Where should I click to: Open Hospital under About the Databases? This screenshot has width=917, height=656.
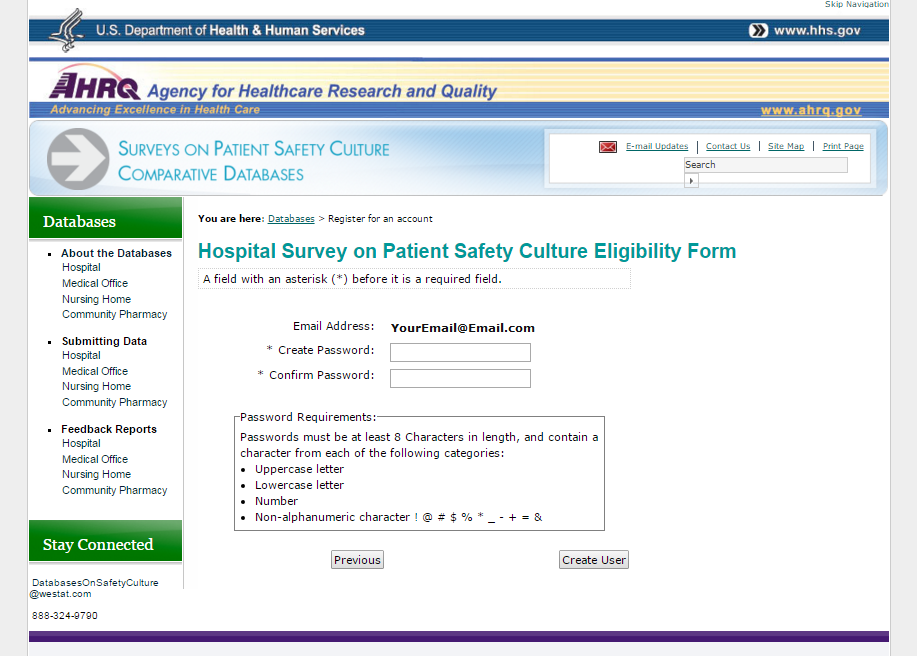81,267
